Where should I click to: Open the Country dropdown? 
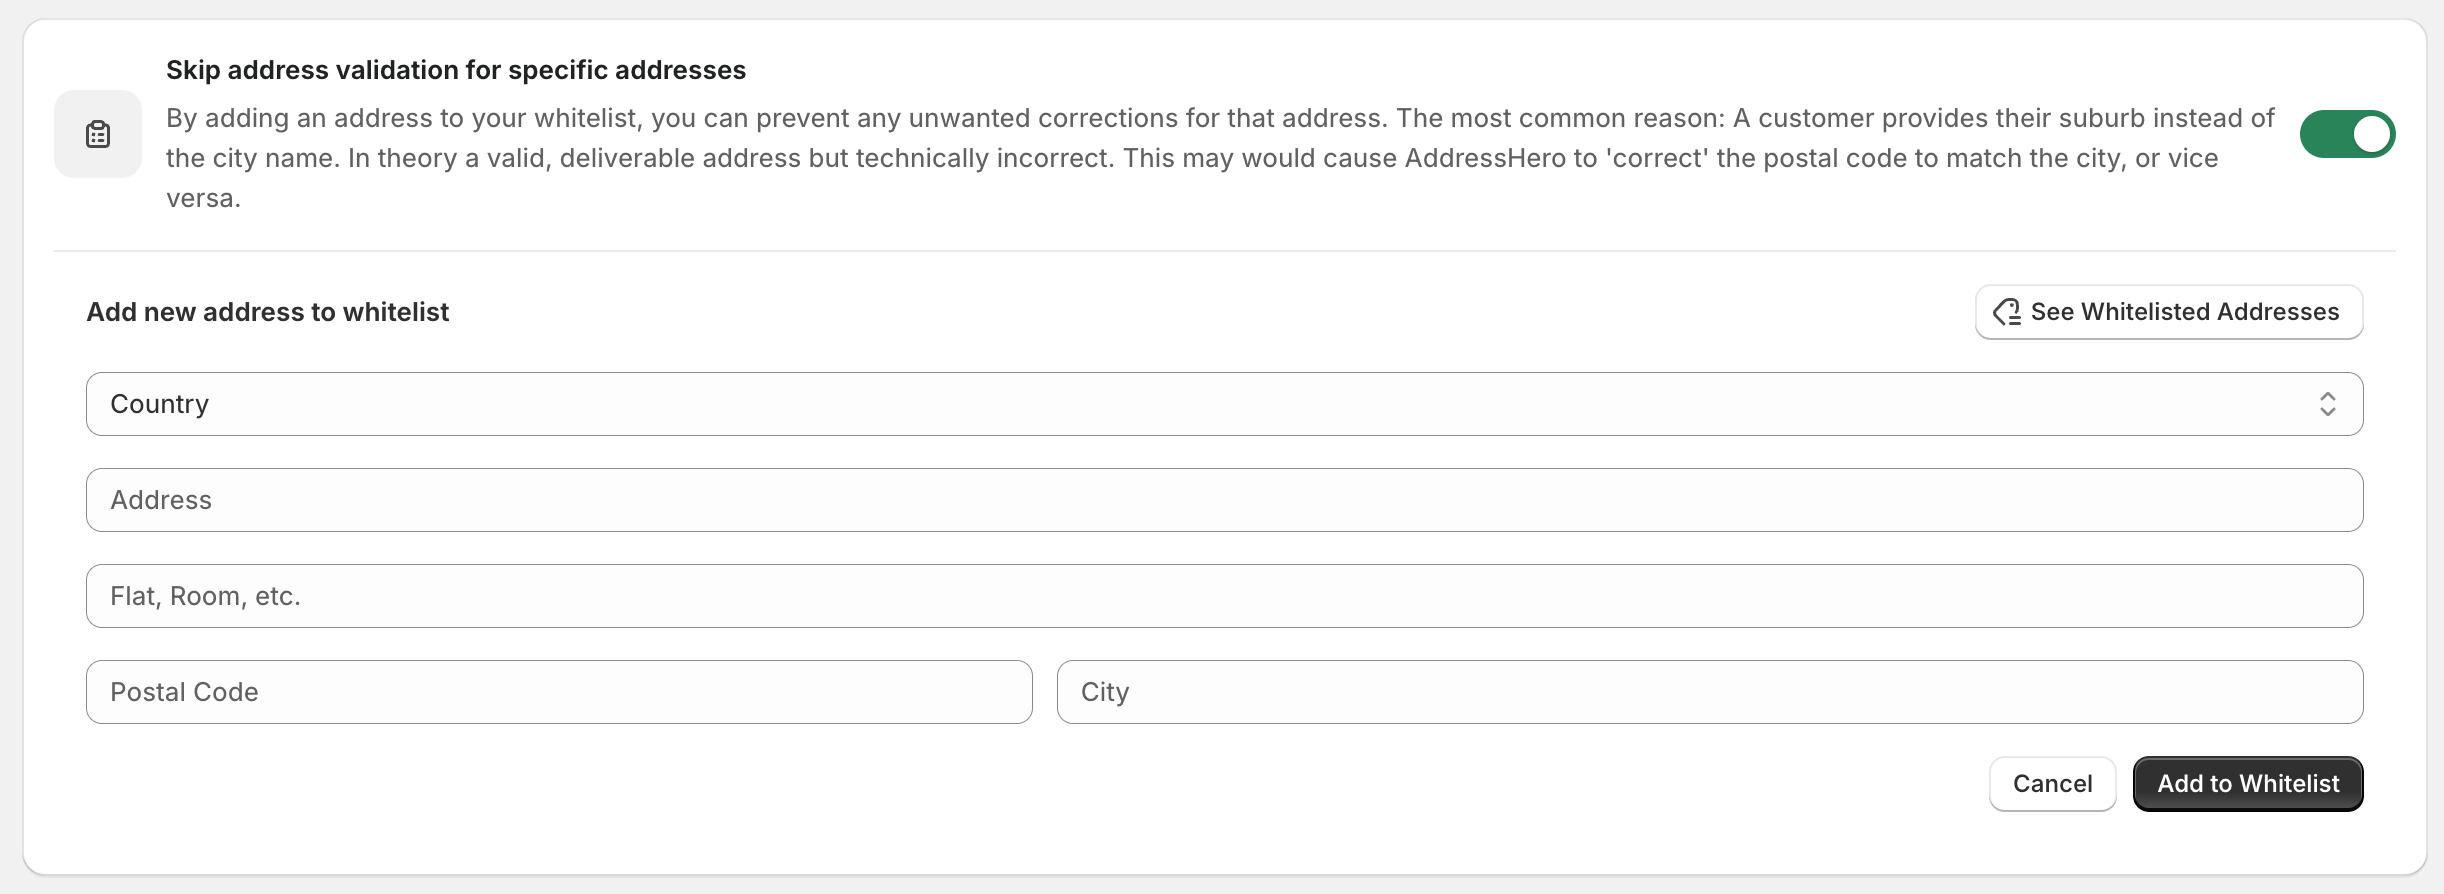point(1224,404)
